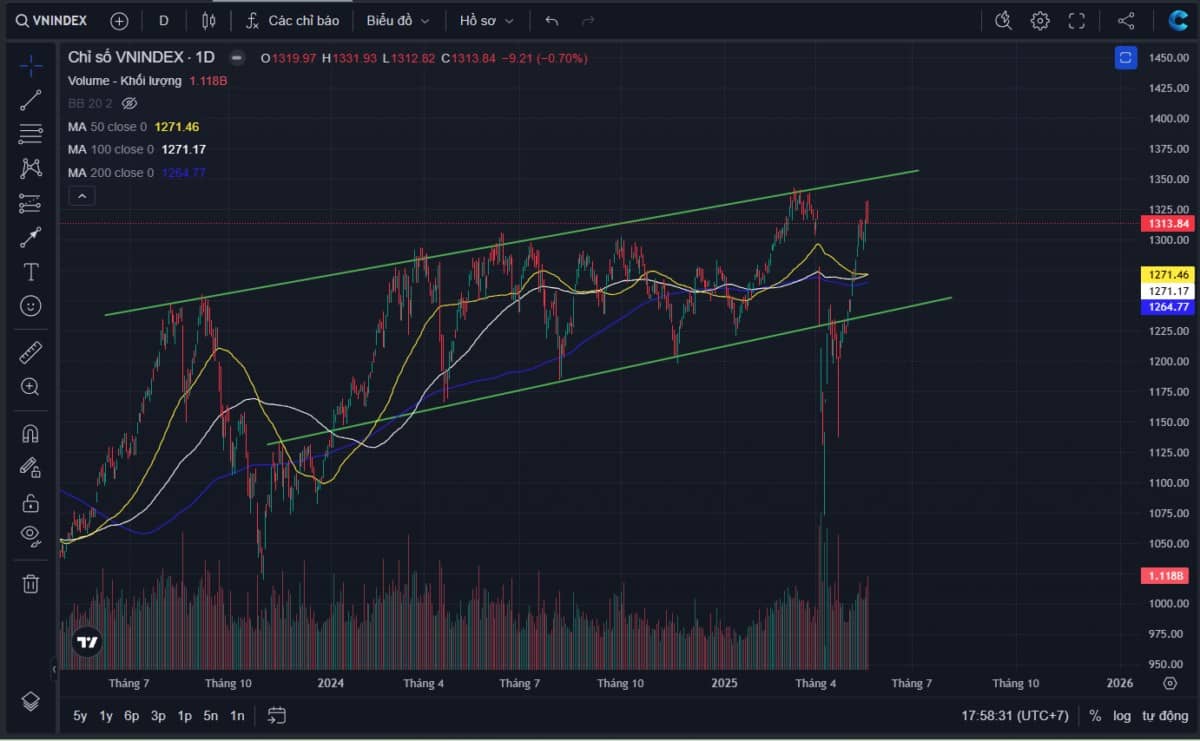This screenshot has width=1200, height=741.
Task: Set the date range to 1y
Action: [x=106, y=716]
